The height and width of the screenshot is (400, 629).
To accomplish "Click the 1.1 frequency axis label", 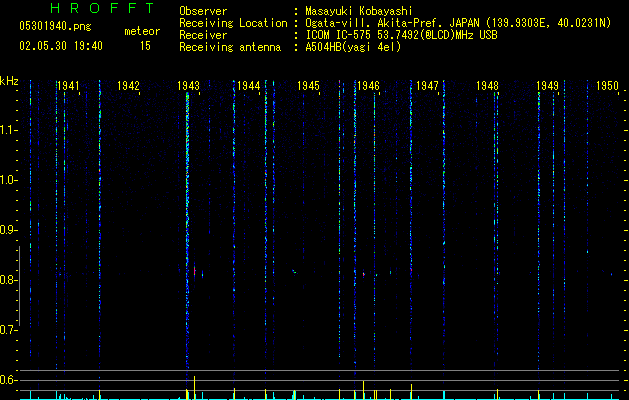I will click(x=9, y=130).
